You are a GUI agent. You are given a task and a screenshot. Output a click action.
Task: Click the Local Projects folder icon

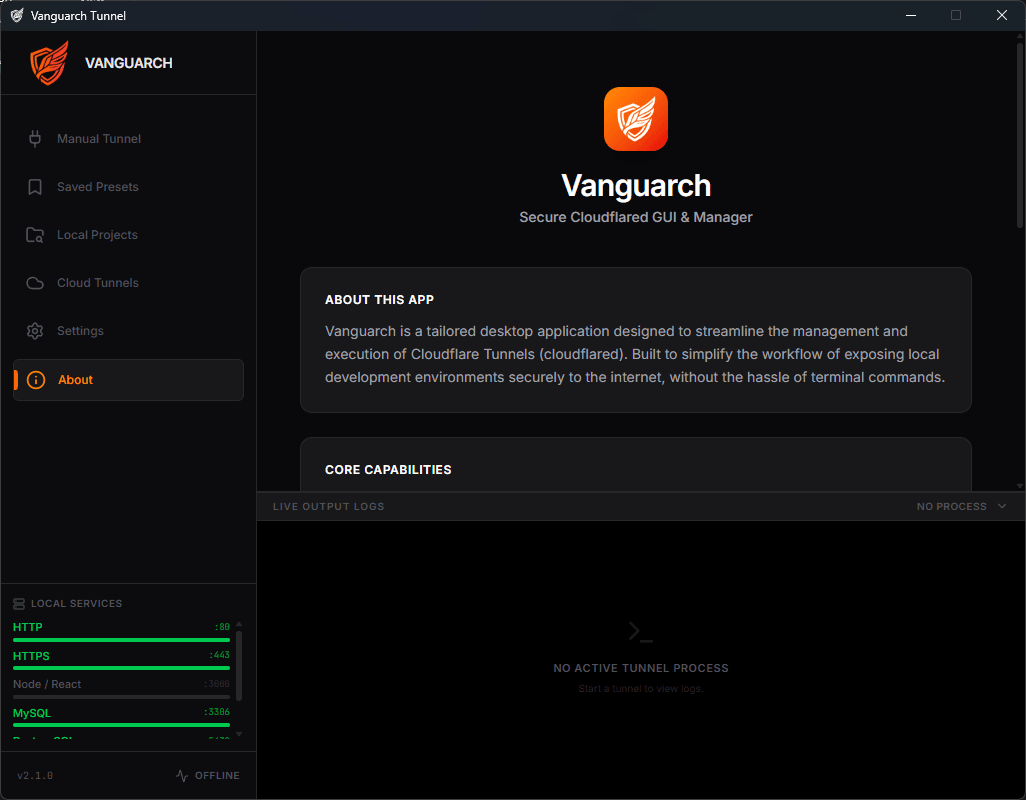click(35, 235)
